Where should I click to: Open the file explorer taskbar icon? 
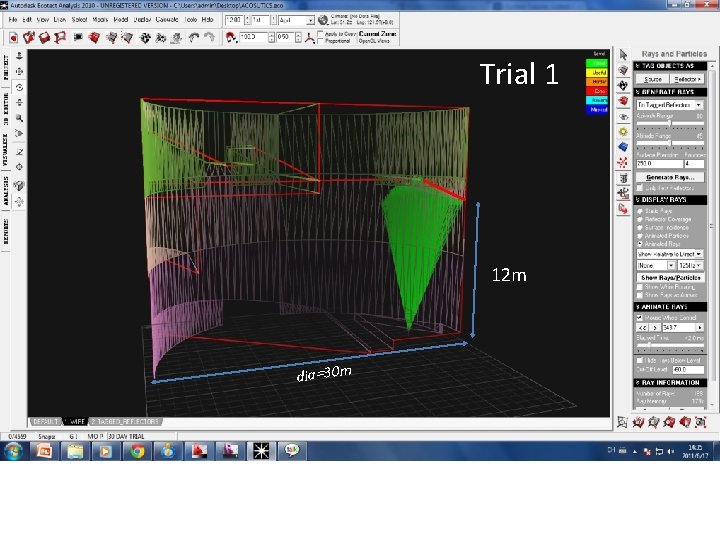[x=75, y=451]
